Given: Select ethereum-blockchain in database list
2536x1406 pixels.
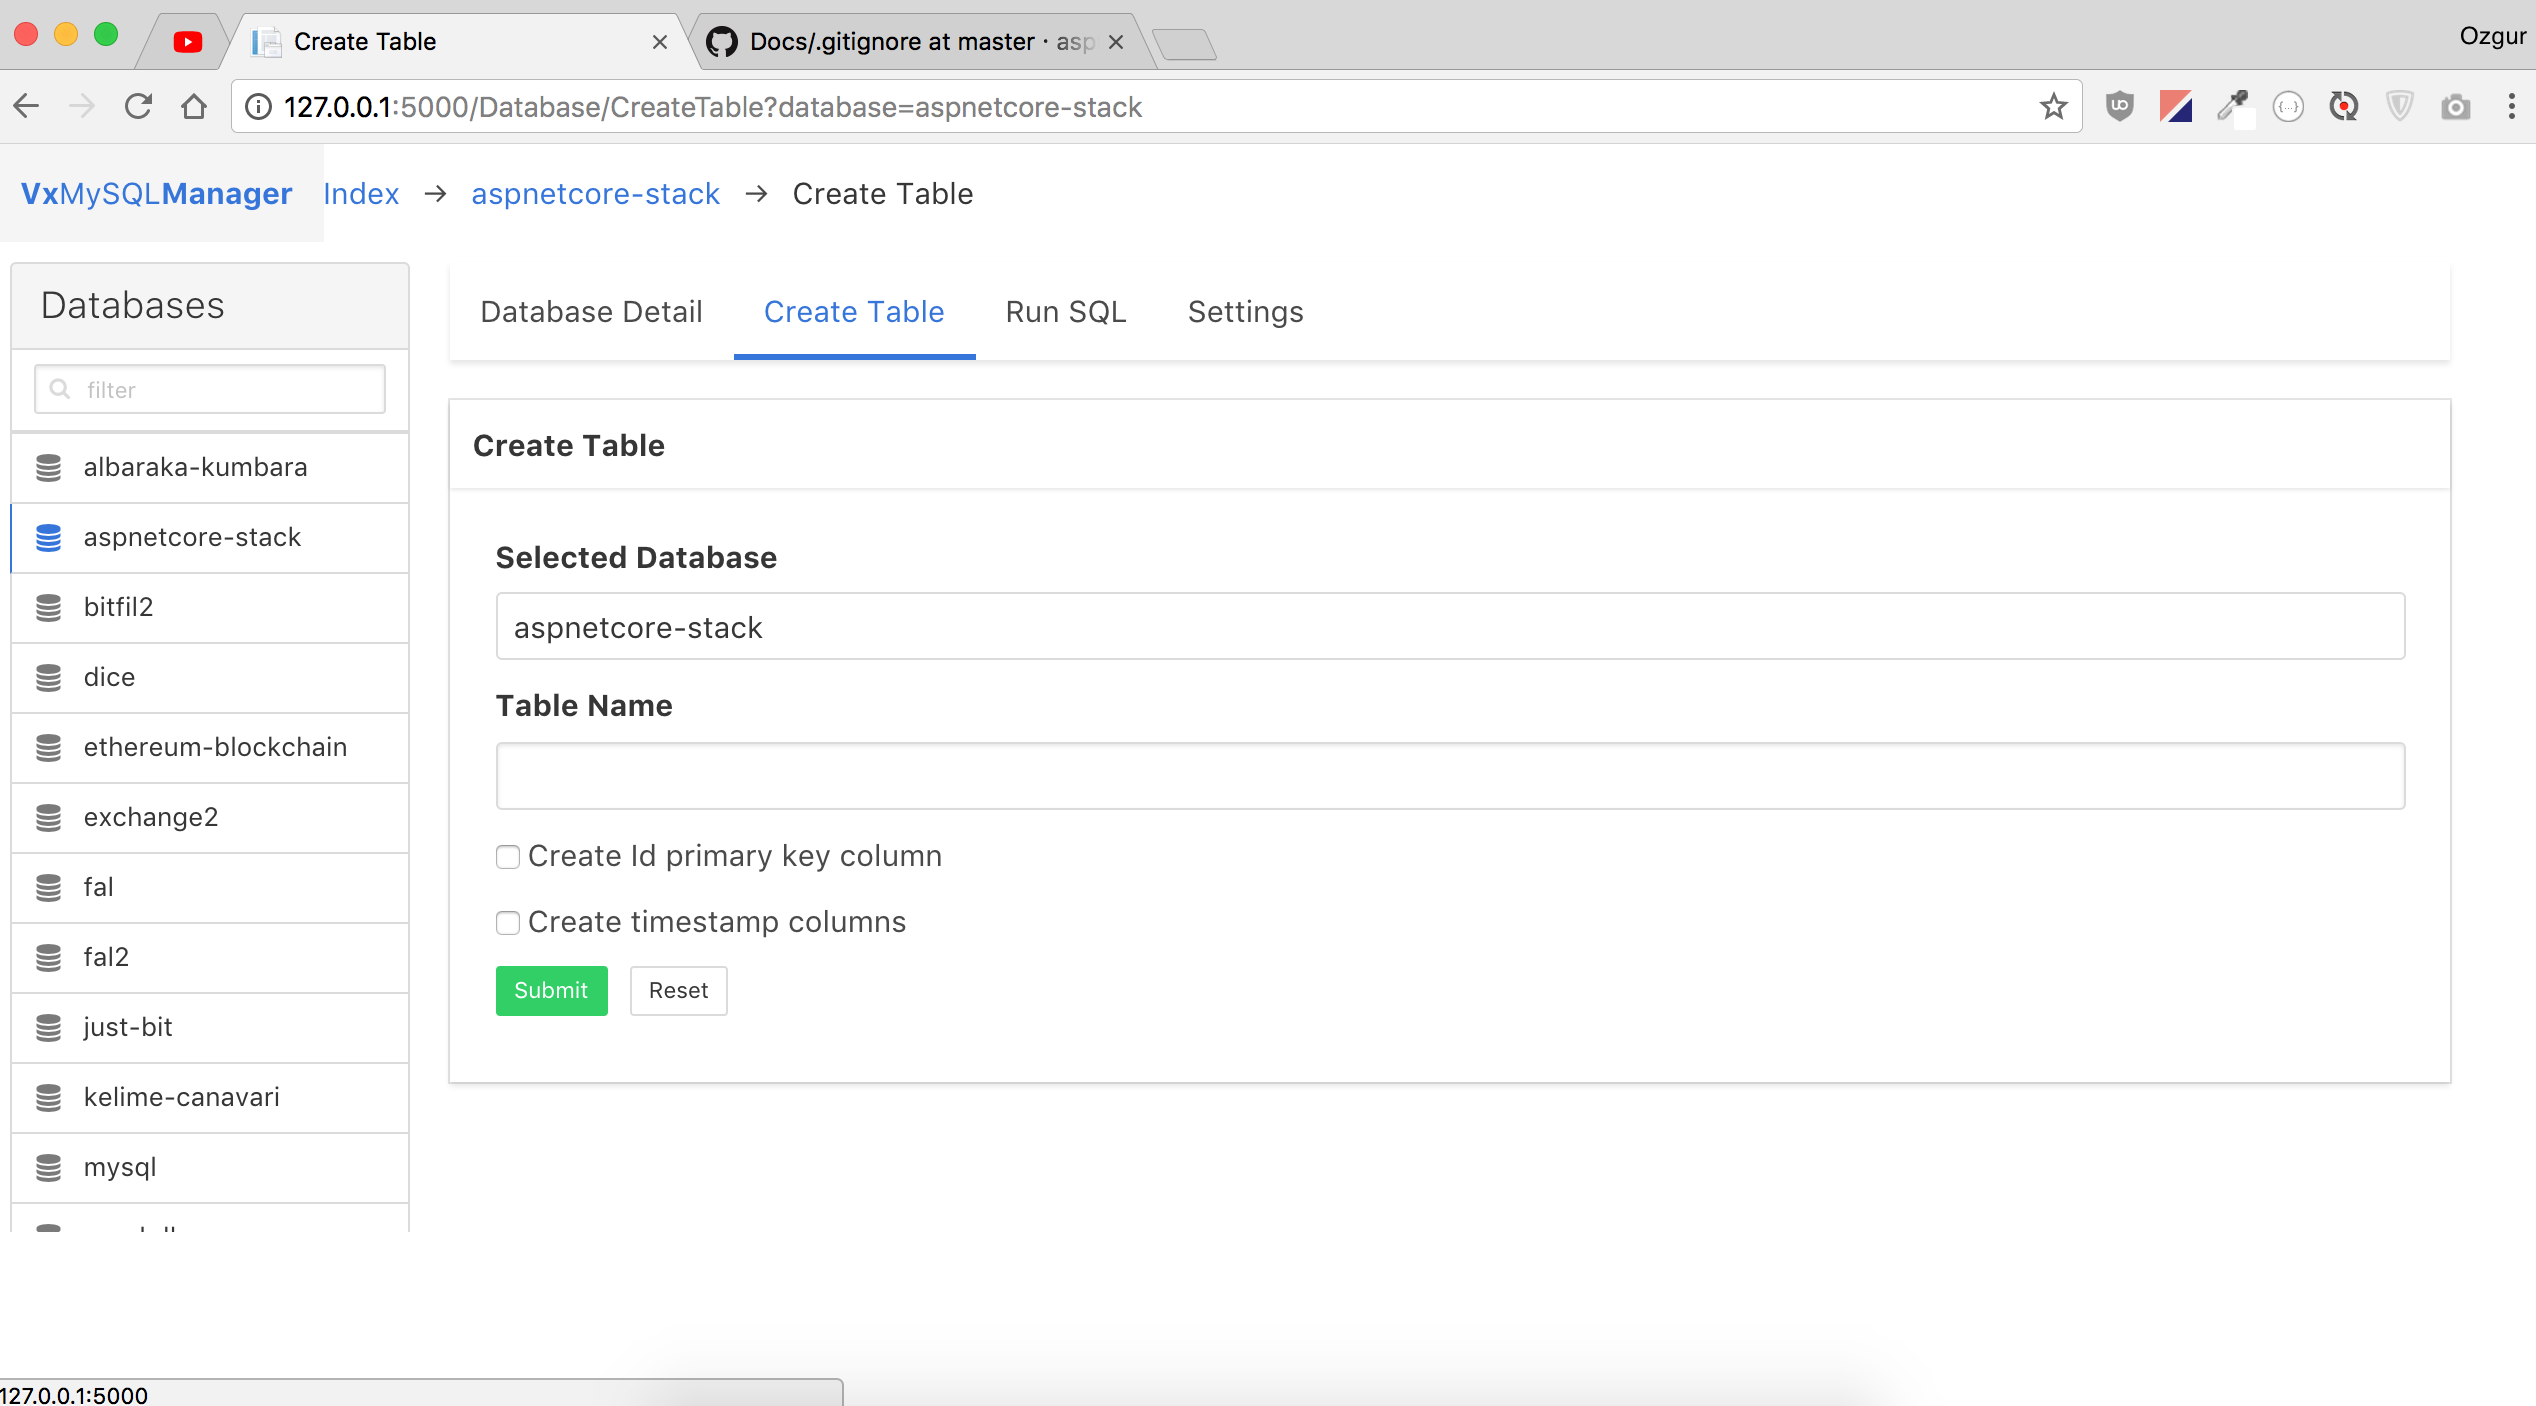Looking at the screenshot, I should [215, 747].
